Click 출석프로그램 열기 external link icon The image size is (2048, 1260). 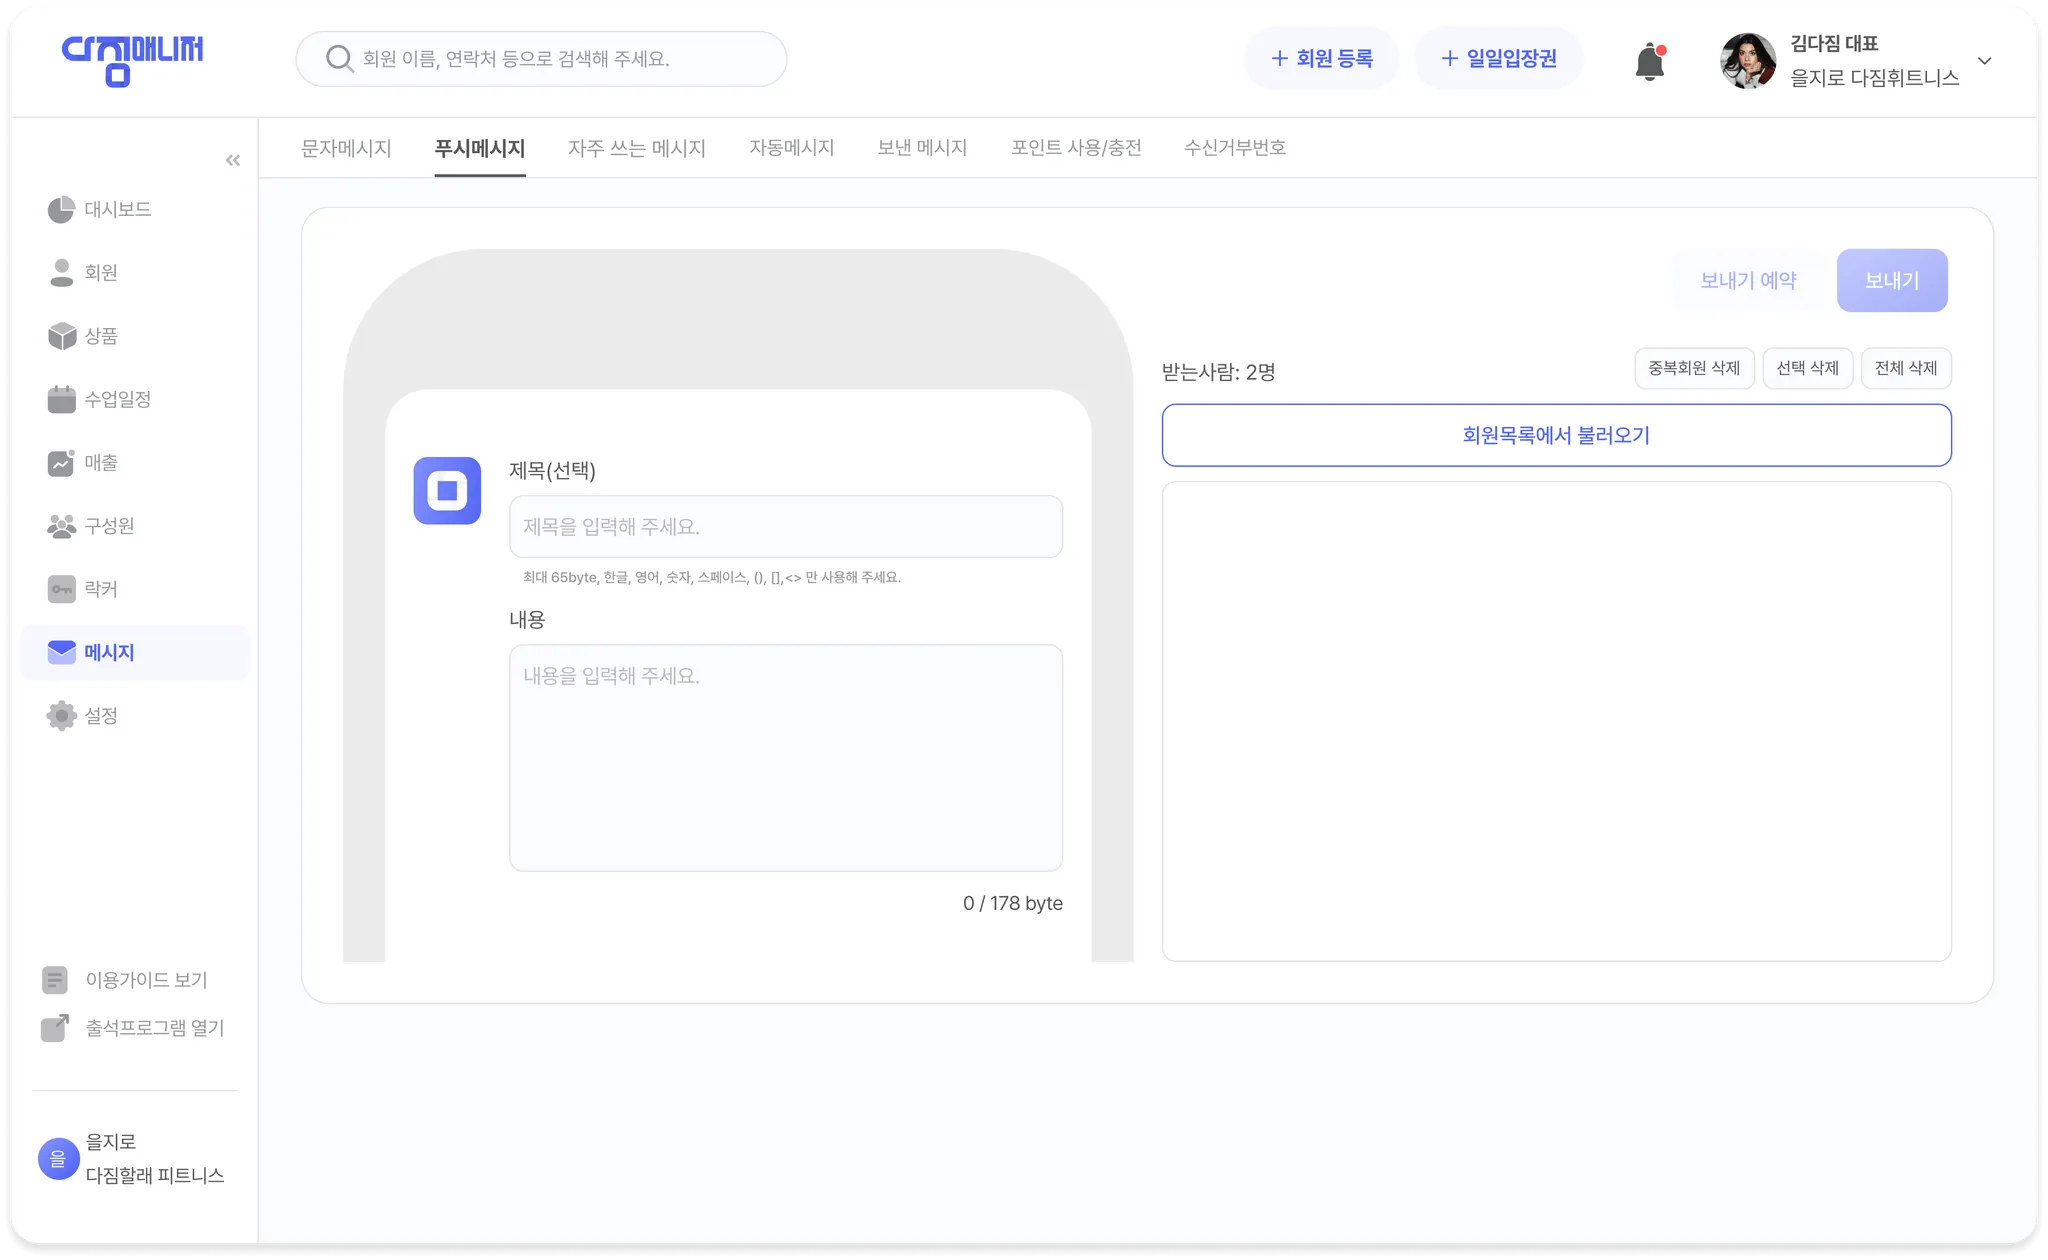pos(55,1028)
